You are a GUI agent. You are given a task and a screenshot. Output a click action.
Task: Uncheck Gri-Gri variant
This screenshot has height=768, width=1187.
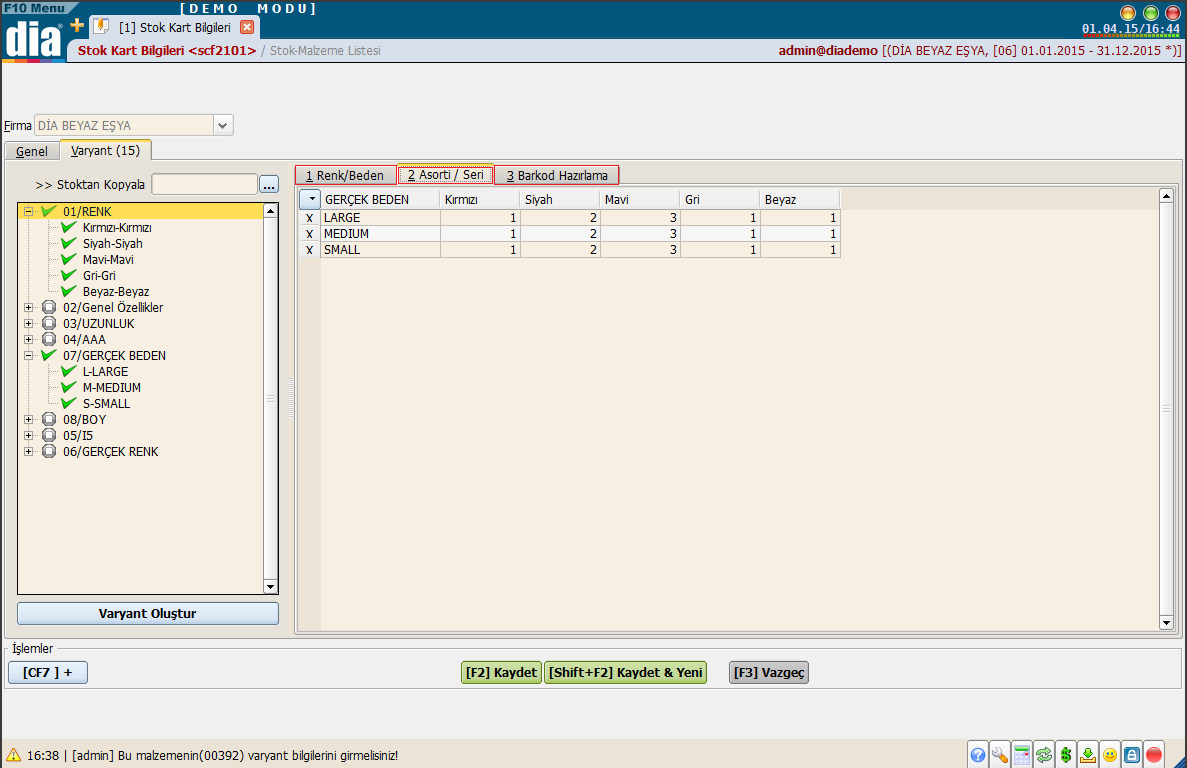coord(69,275)
